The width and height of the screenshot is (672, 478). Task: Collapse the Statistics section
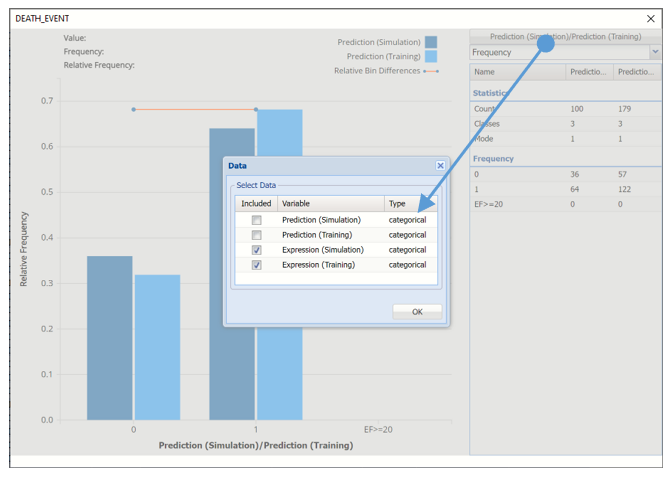(x=490, y=93)
